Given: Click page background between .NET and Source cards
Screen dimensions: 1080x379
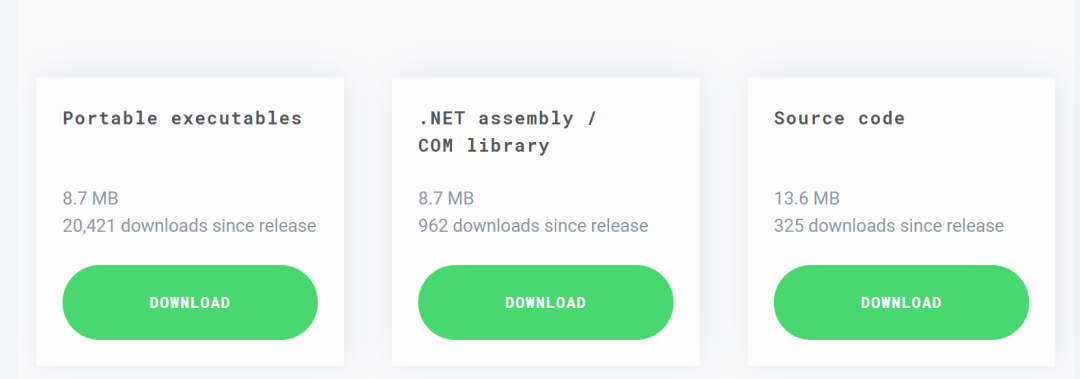Looking at the screenshot, I should (723, 221).
